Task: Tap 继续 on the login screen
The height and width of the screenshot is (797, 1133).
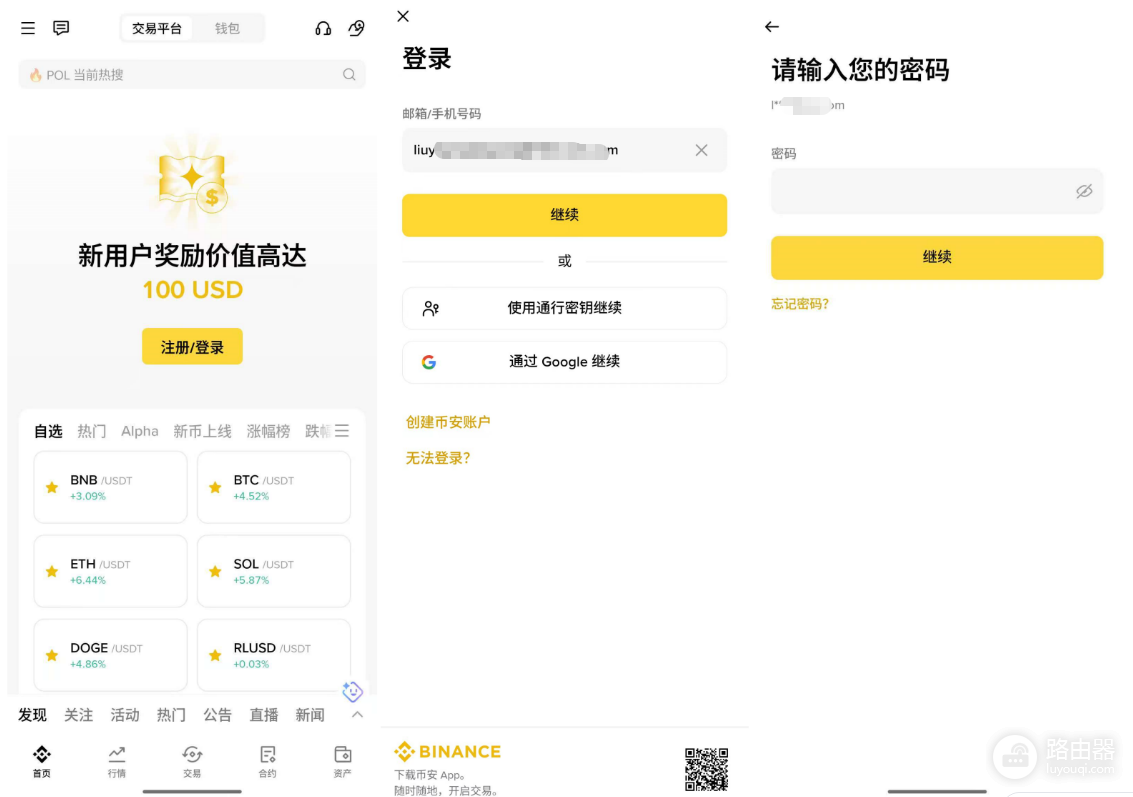Action: pos(564,215)
